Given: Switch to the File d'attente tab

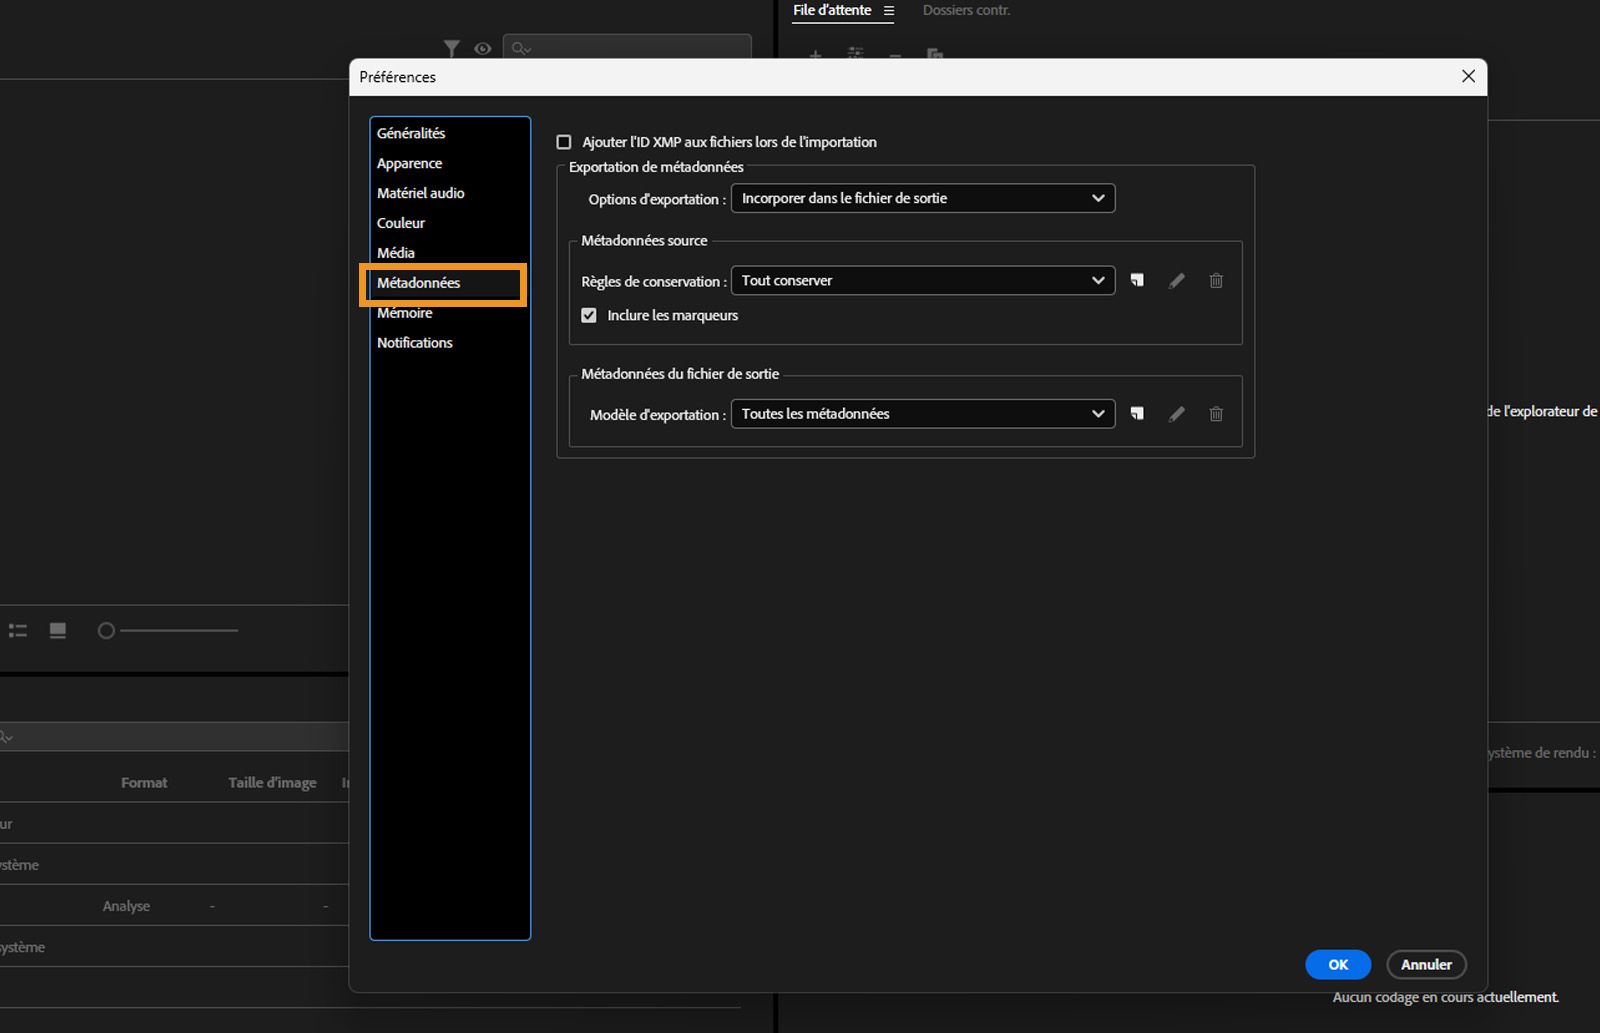Looking at the screenshot, I should click(x=832, y=10).
